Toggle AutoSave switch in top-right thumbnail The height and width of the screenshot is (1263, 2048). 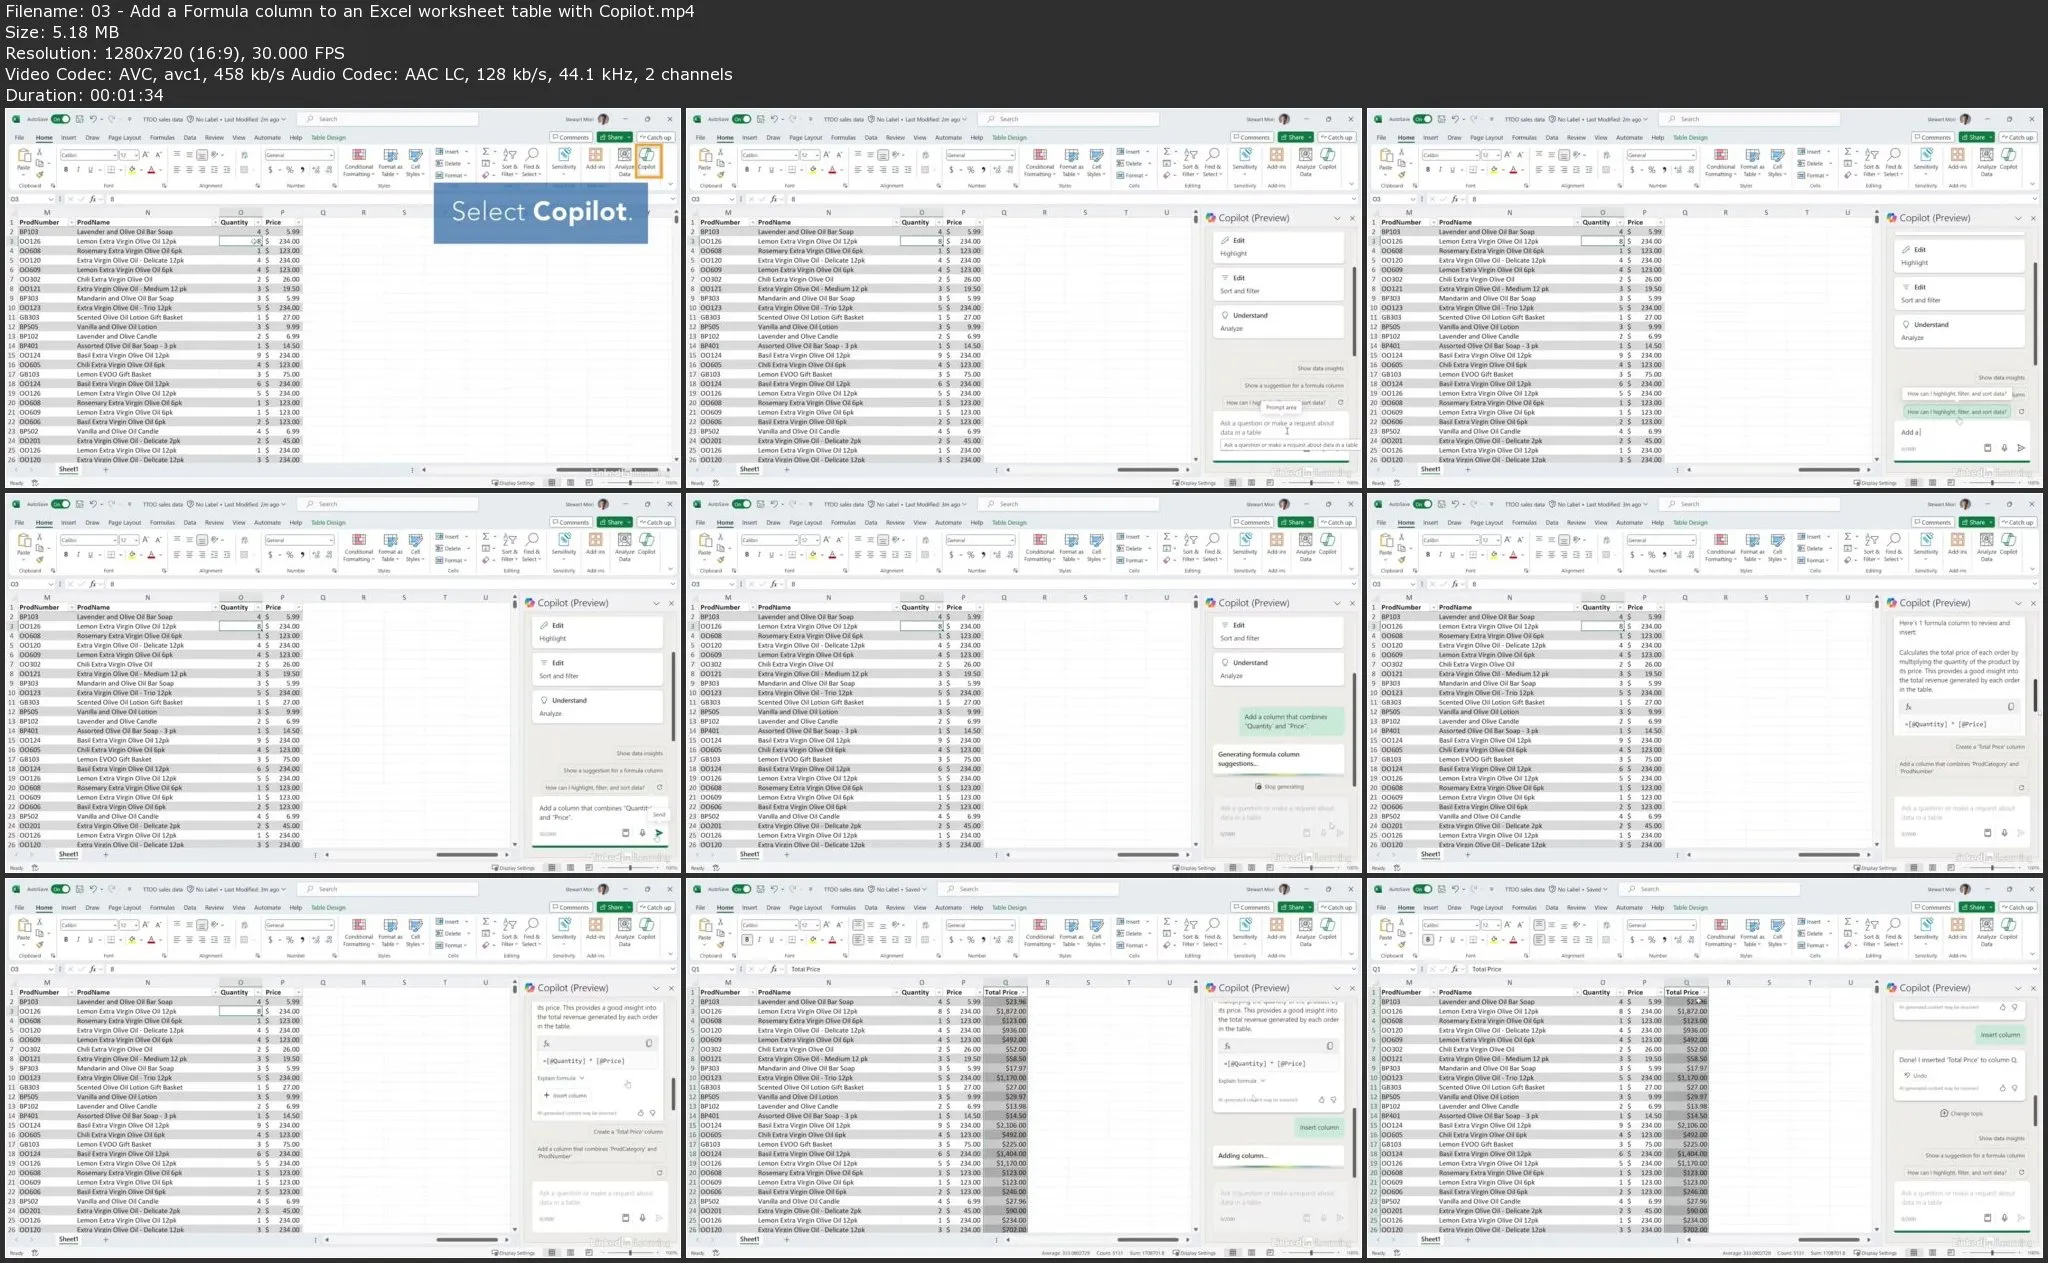tap(1422, 119)
